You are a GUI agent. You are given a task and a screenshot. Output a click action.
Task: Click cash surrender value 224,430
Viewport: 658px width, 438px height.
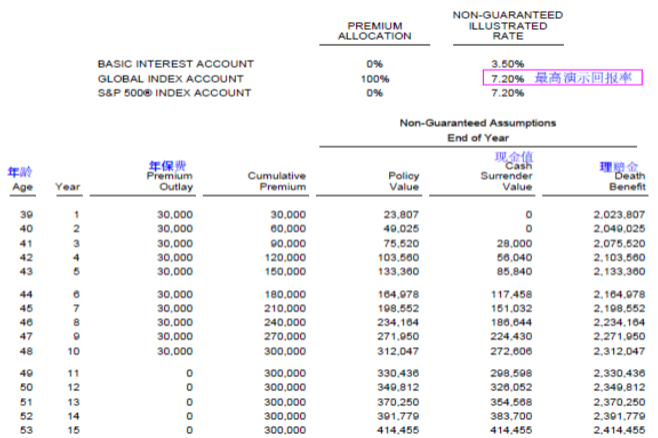pyautogui.click(x=512, y=337)
